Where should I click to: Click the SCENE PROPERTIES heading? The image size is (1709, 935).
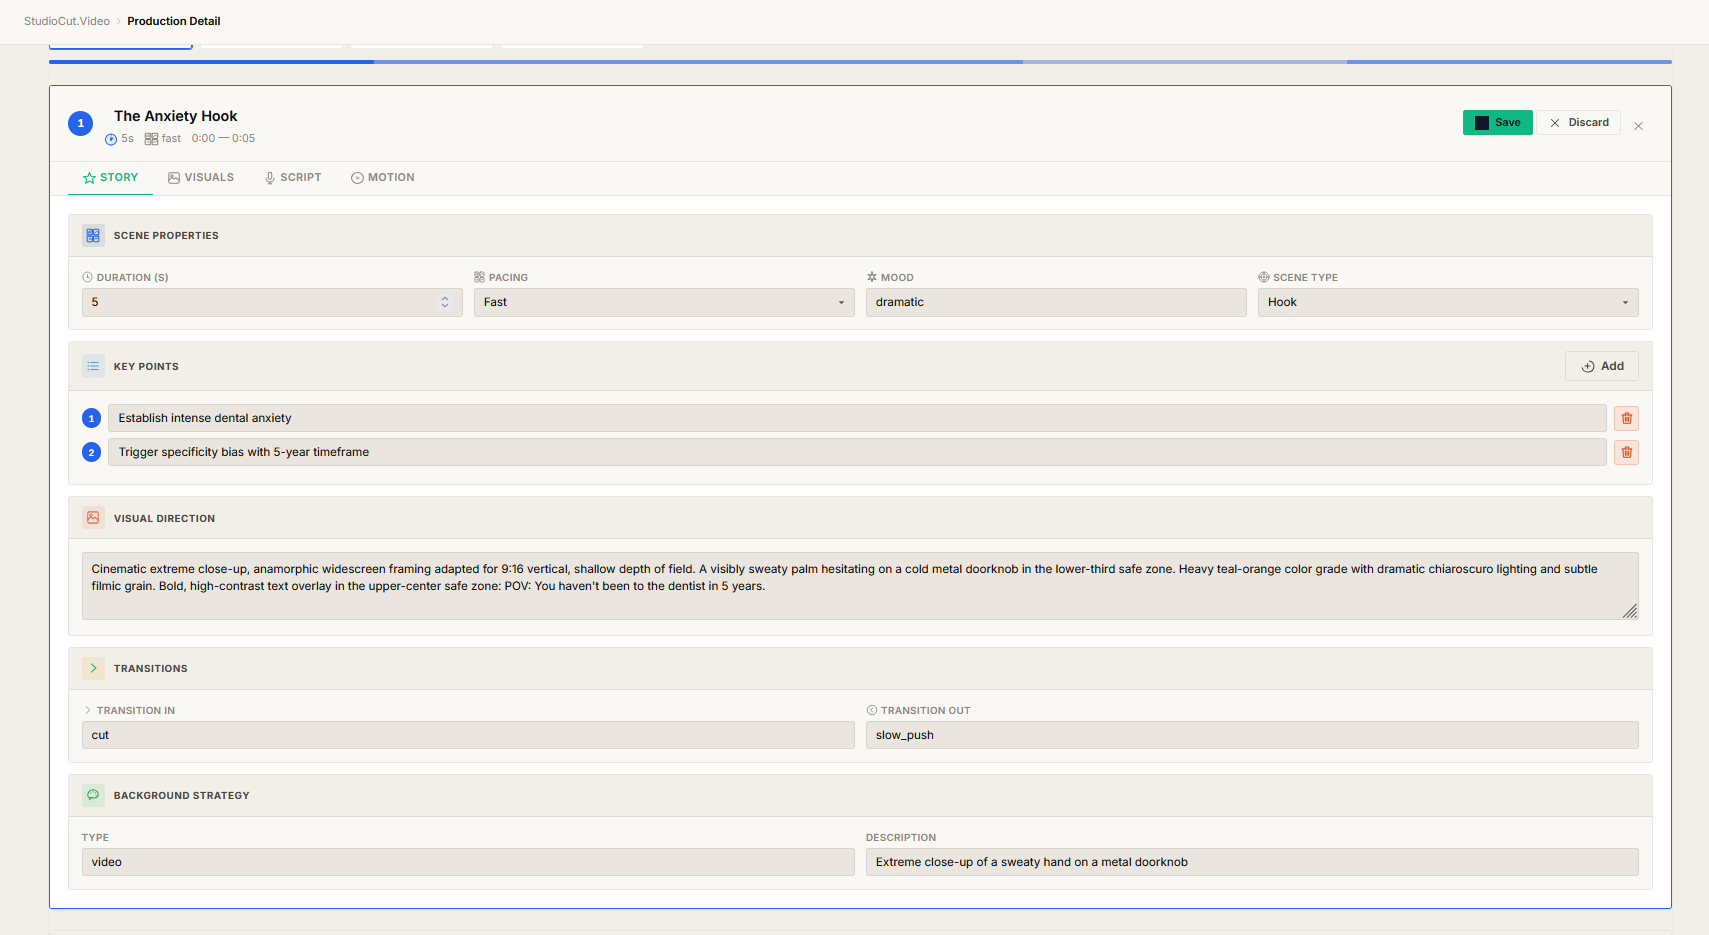[x=166, y=236]
